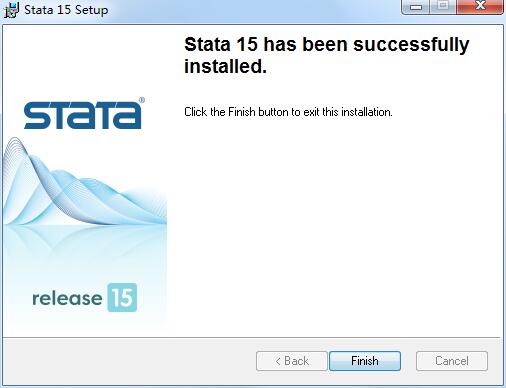This screenshot has height=388, width=506.
Task: Click the 'Stata 15 has been successfully installed.' heading
Action: 327,55
